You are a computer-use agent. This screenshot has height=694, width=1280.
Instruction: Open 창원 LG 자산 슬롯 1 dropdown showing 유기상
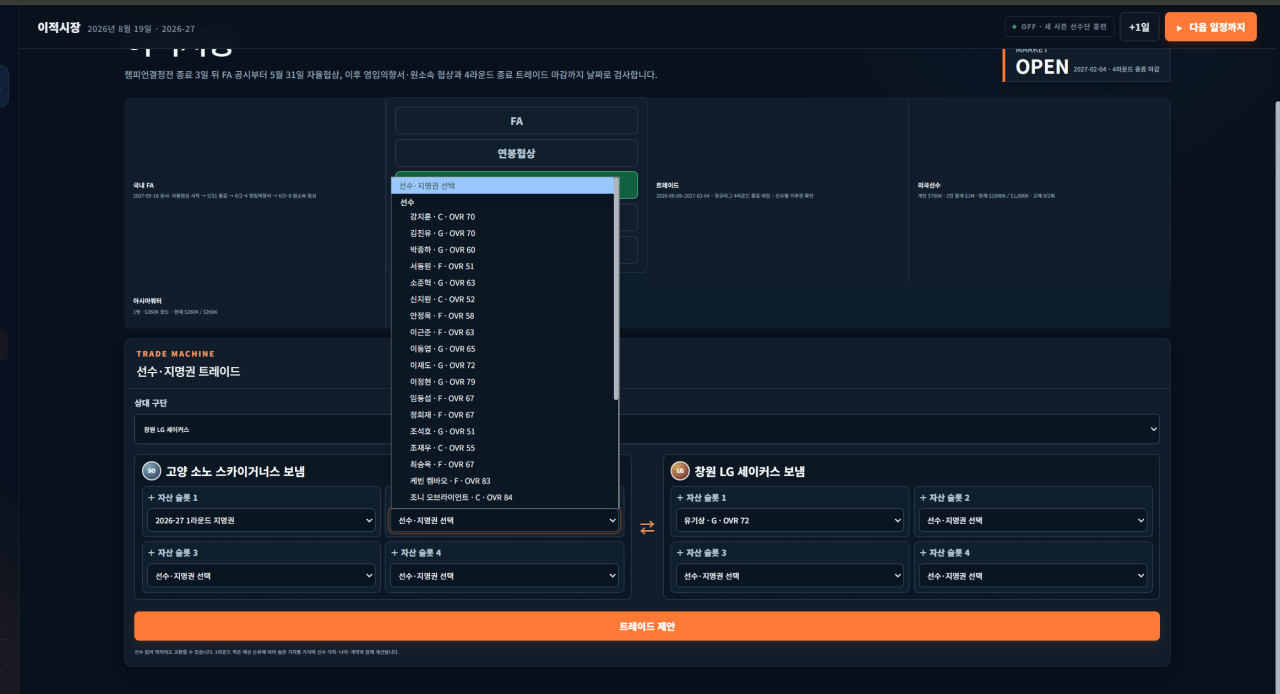pyautogui.click(x=790, y=521)
